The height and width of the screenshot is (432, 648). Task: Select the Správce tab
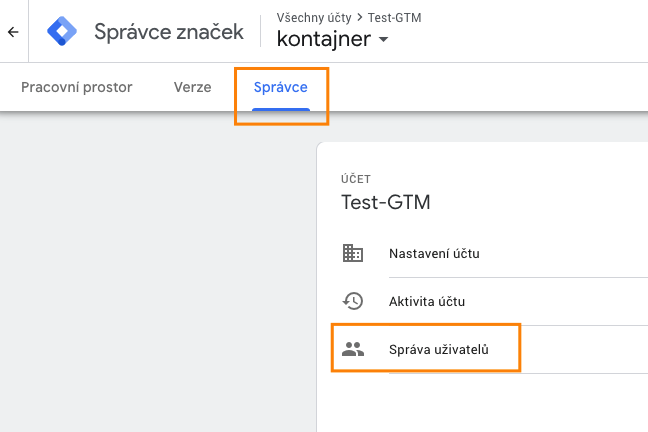[280, 87]
